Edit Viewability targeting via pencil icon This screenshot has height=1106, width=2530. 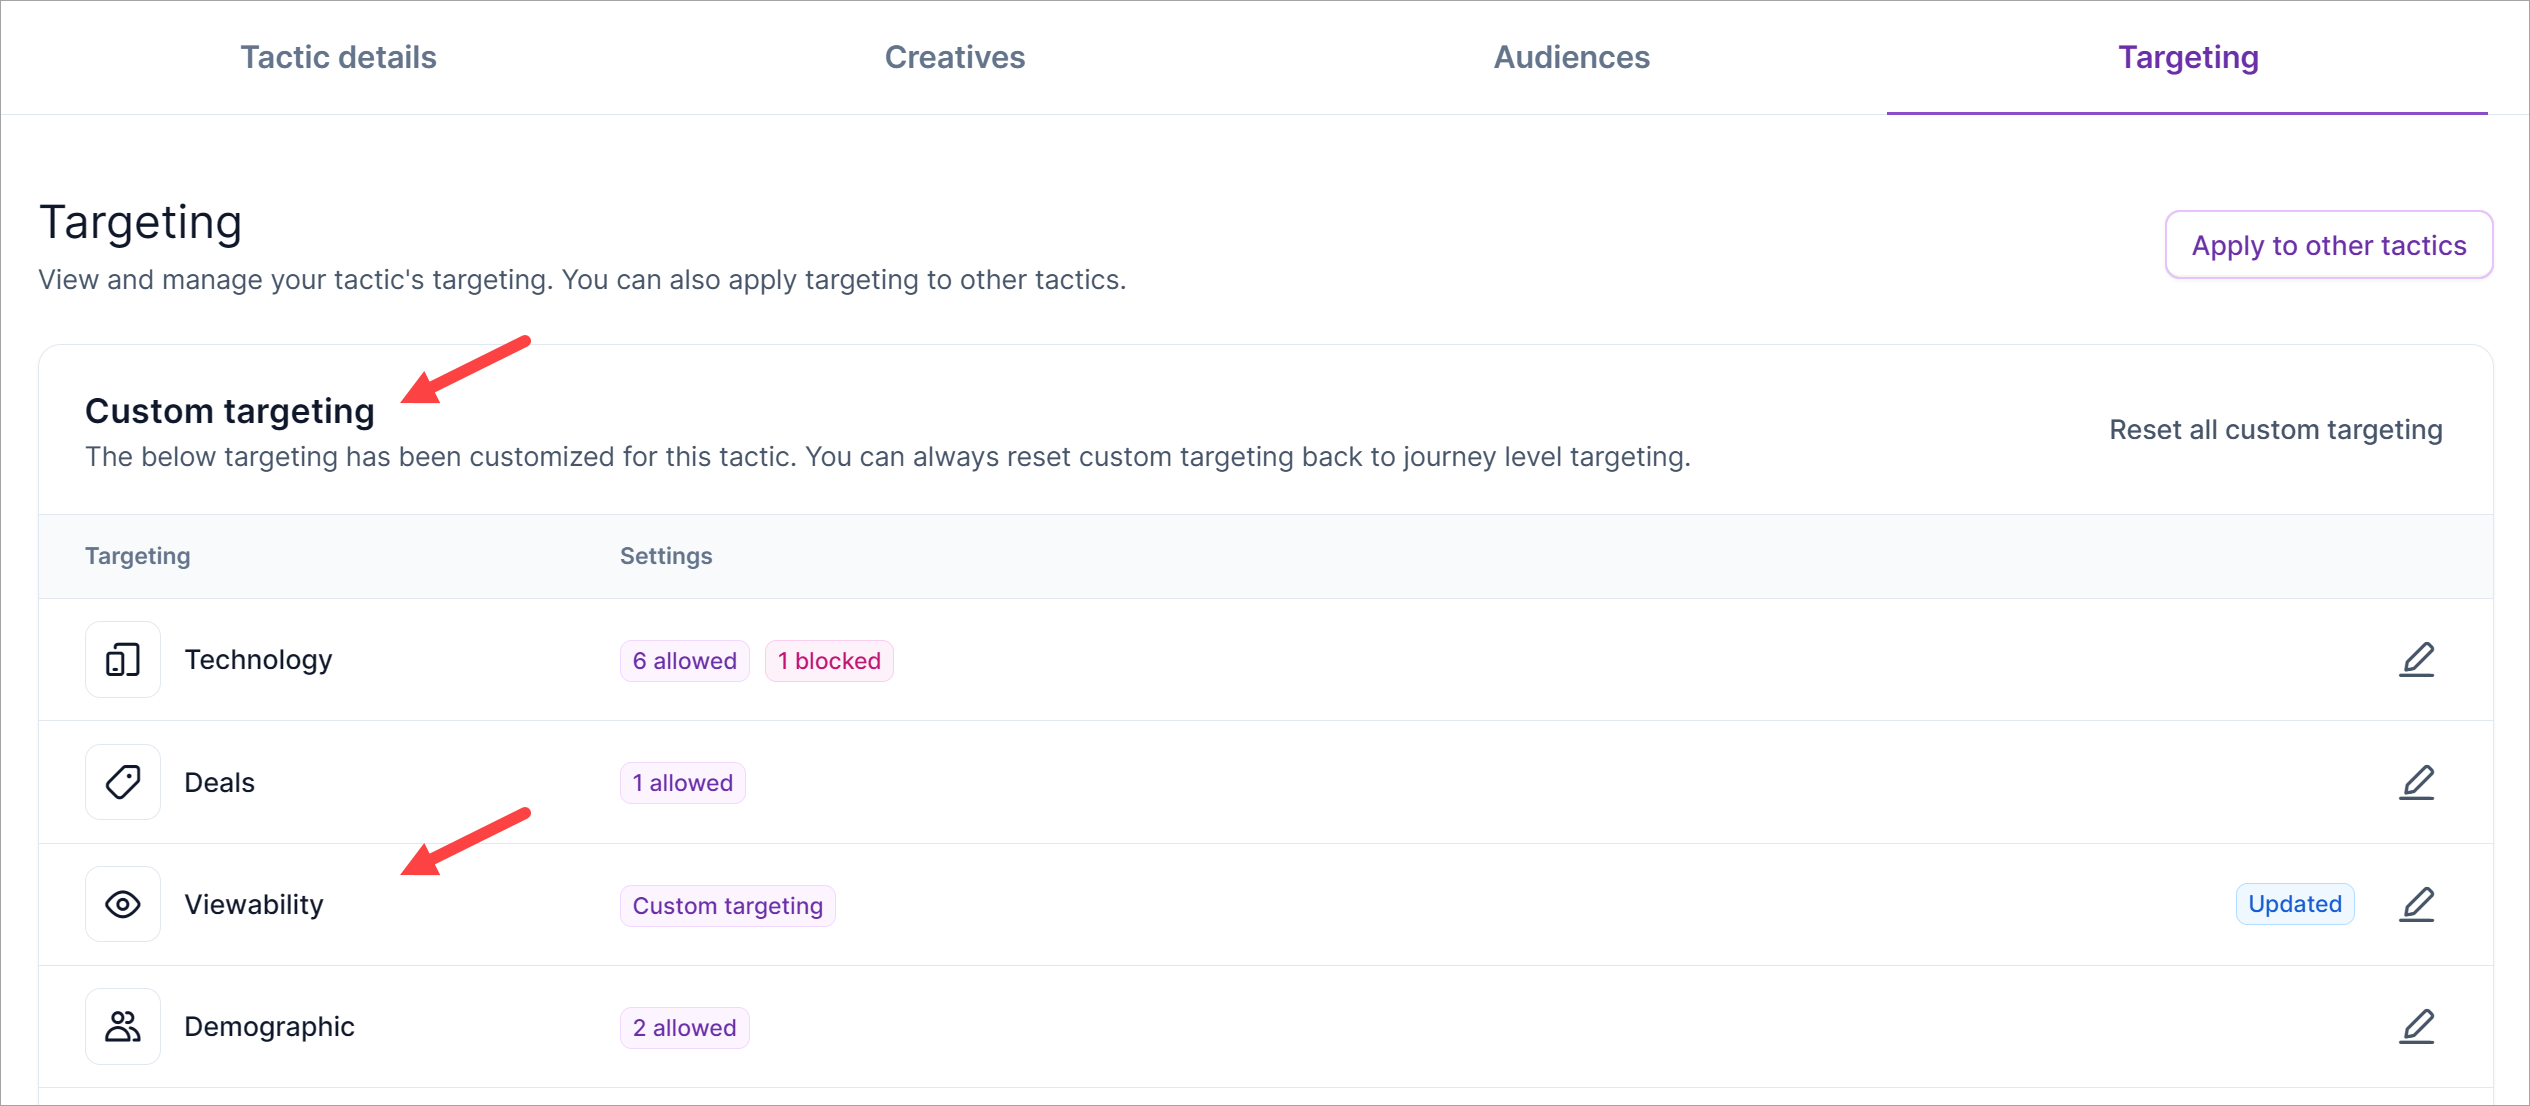[2416, 904]
